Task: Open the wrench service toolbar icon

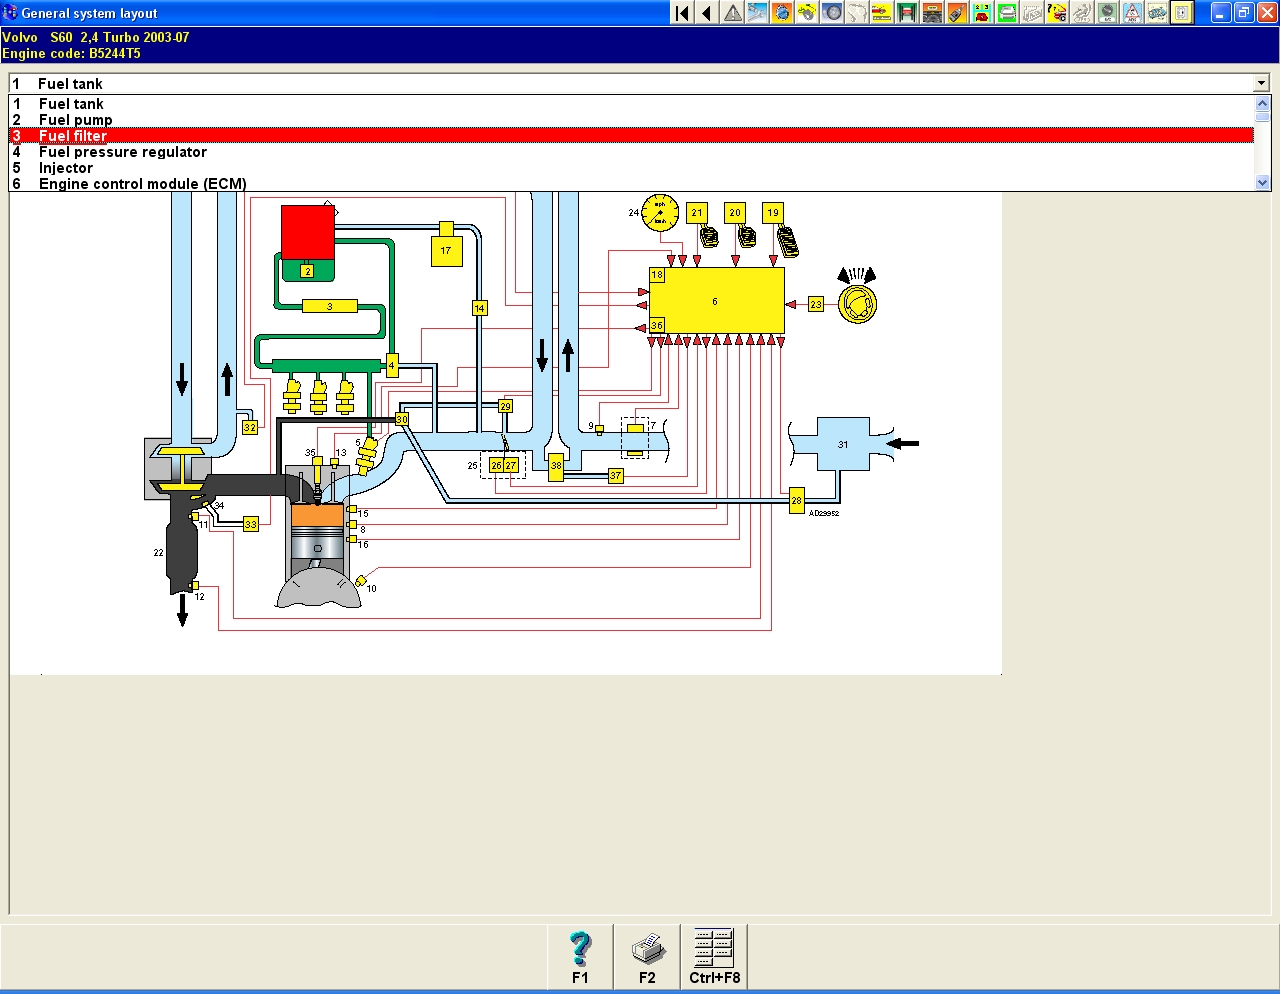Action: 757,13
